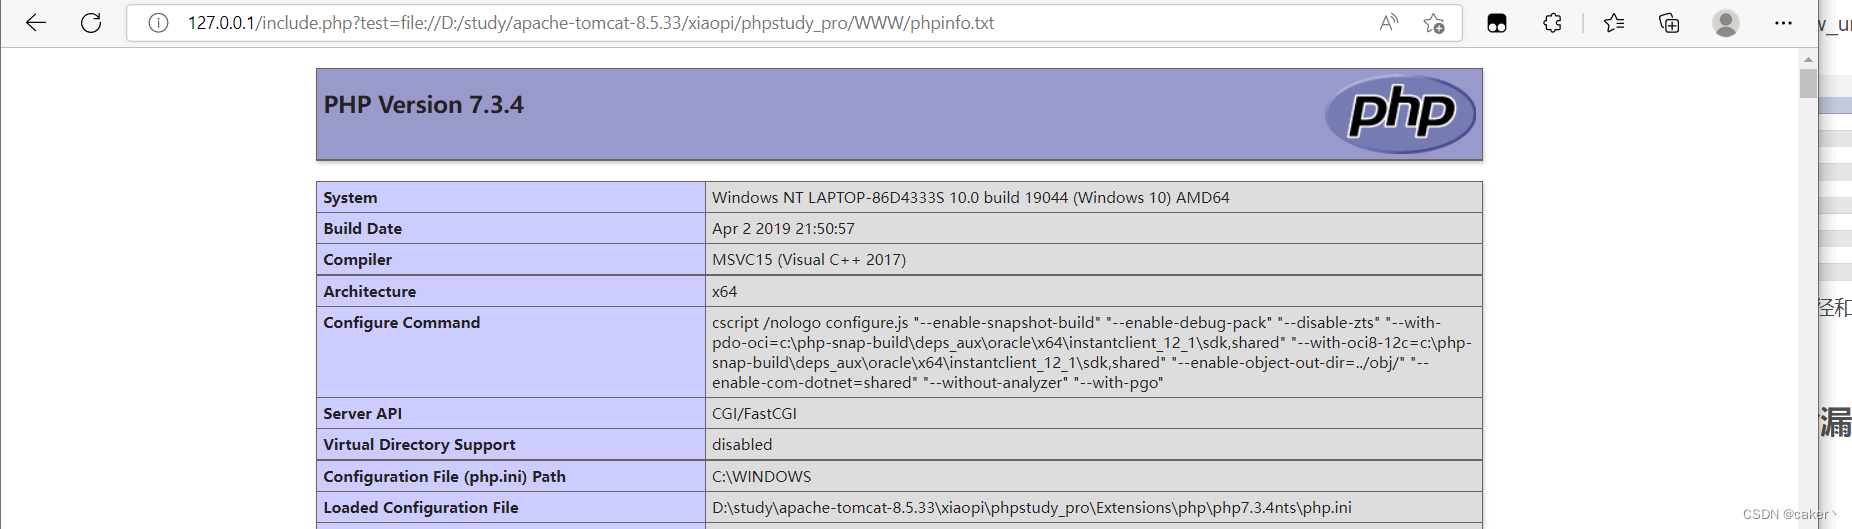The width and height of the screenshot is (1852, 529).
Task: Open the dark extension icon
Action: 1497,23
